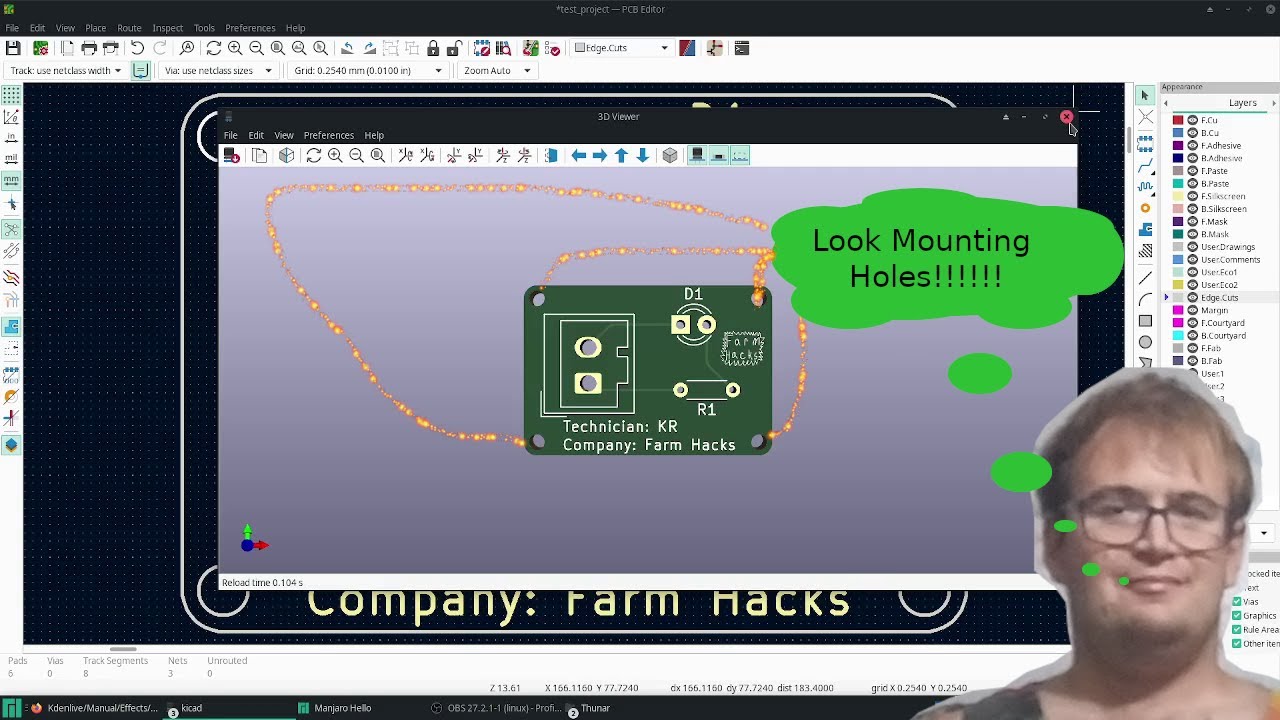The width and height of the screenshot is (1280, 720).
Task: Open 3D Viewer Preferences menu
Action: (329, 135)
